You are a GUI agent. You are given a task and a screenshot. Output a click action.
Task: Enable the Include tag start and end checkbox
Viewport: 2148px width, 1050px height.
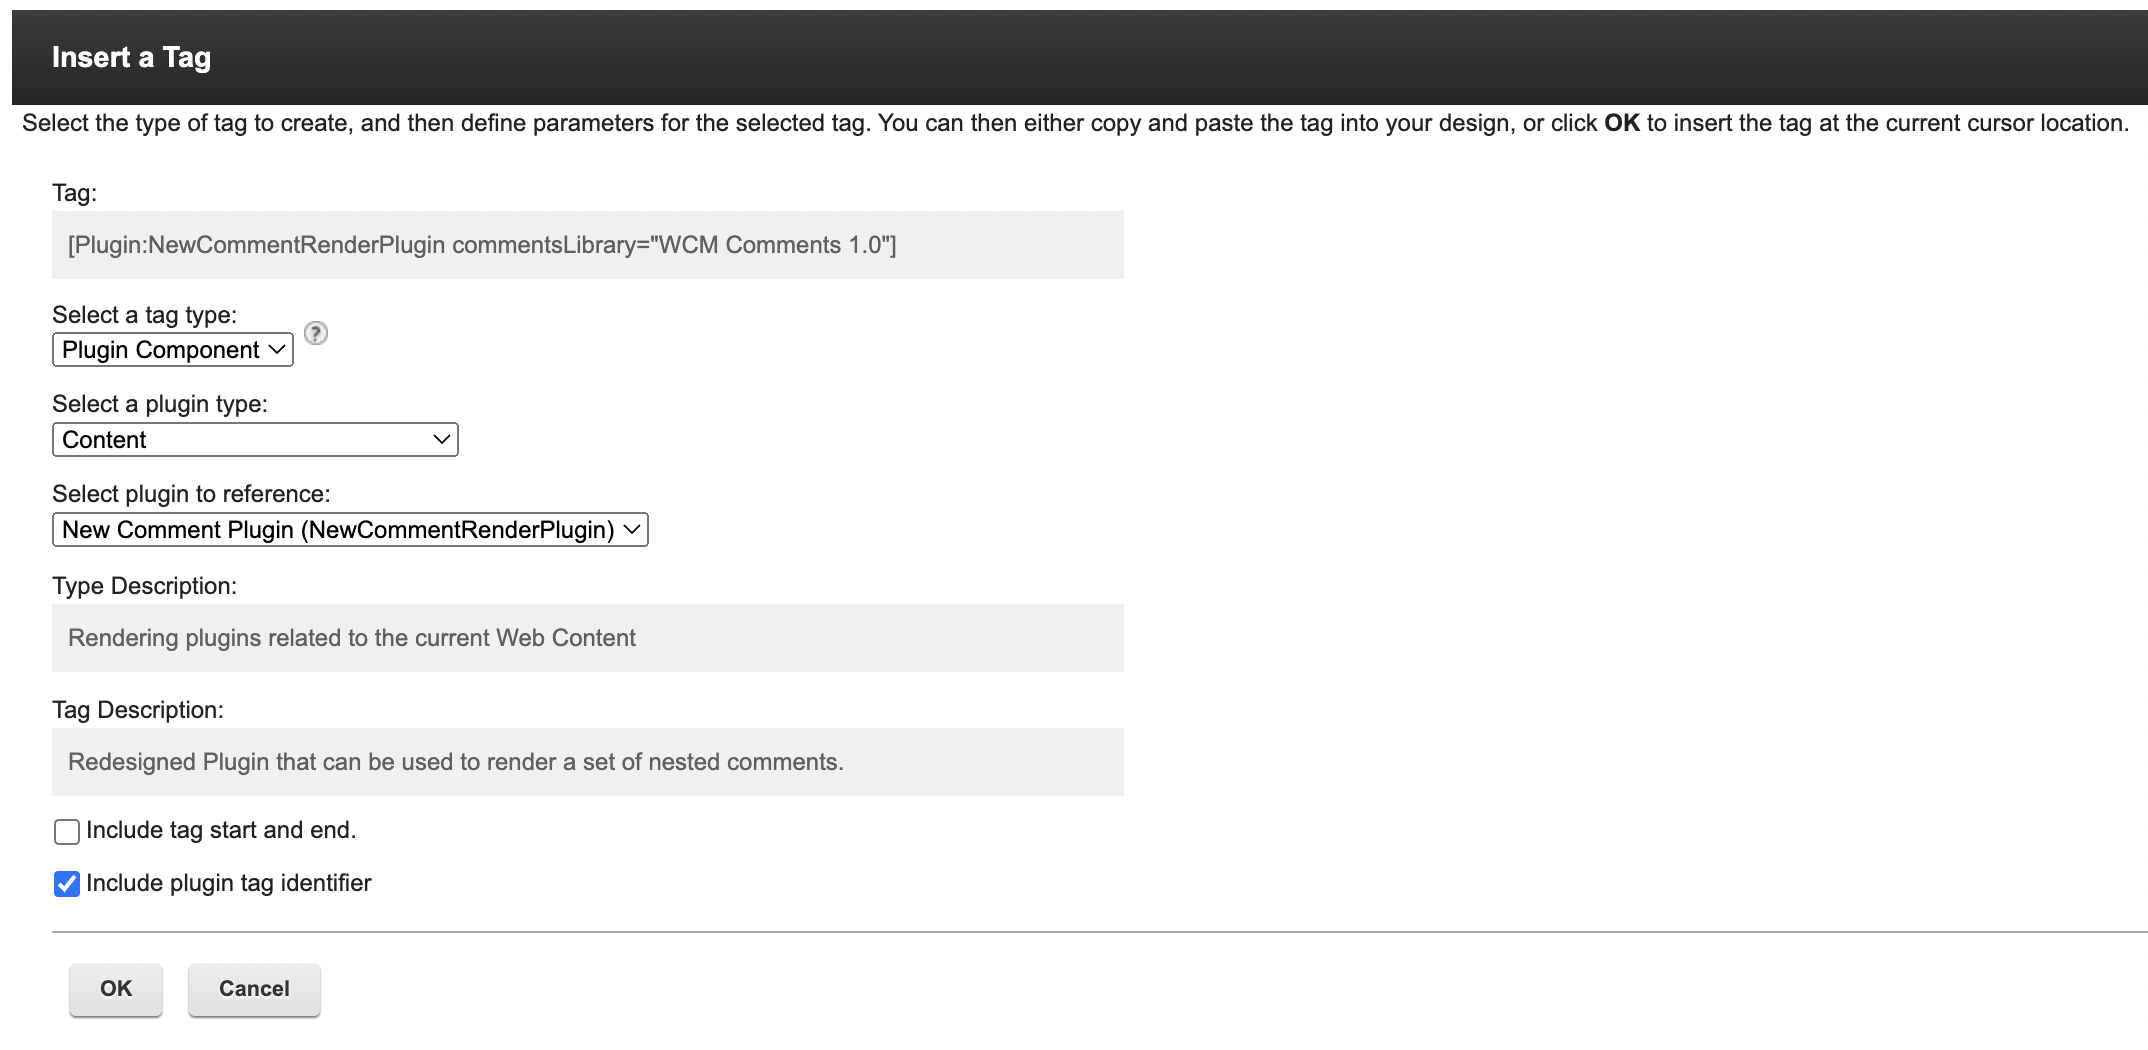tap(67, 832)
